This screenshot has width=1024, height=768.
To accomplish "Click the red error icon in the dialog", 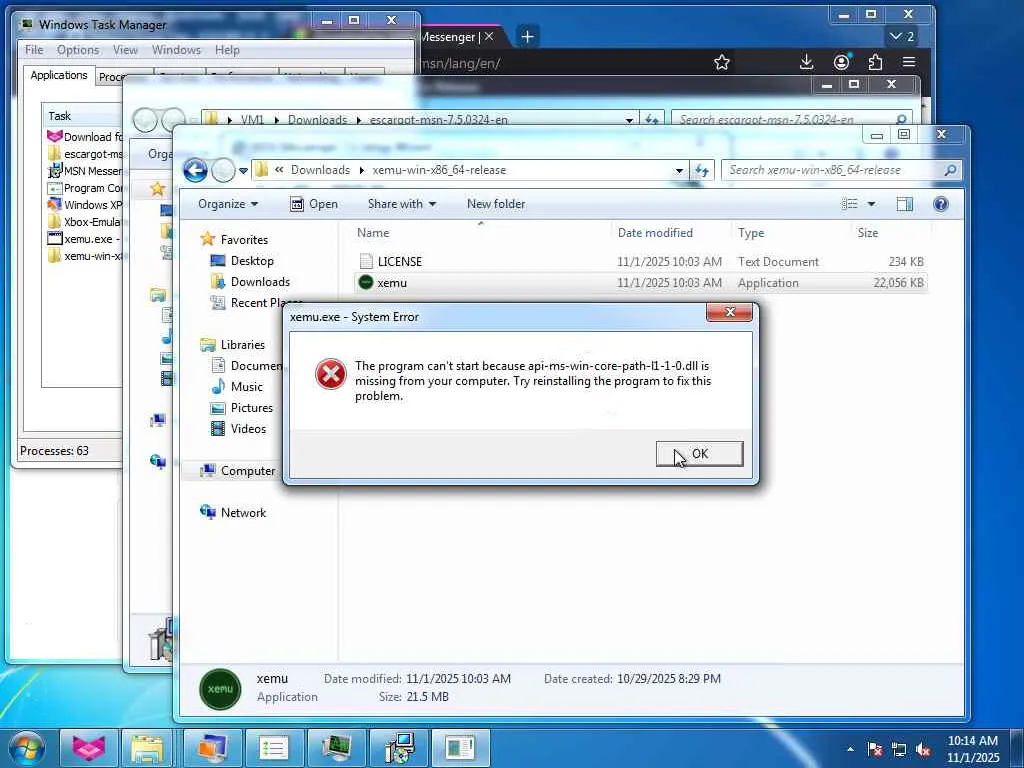I will (x=330, y=374).
